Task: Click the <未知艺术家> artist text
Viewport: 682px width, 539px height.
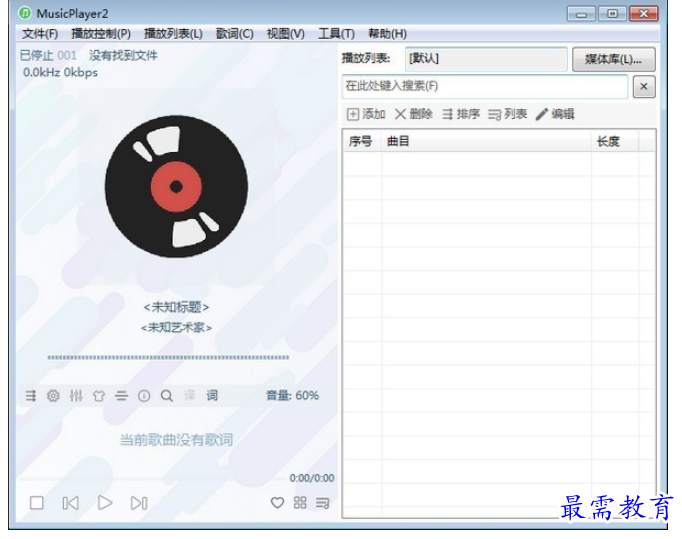Action: coord(176,327)
